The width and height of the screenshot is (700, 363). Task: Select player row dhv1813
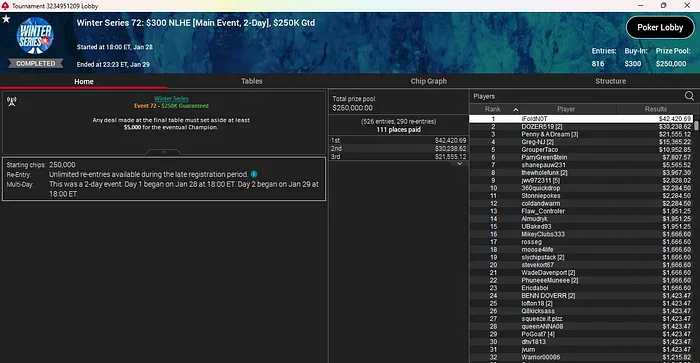[581, 342]
